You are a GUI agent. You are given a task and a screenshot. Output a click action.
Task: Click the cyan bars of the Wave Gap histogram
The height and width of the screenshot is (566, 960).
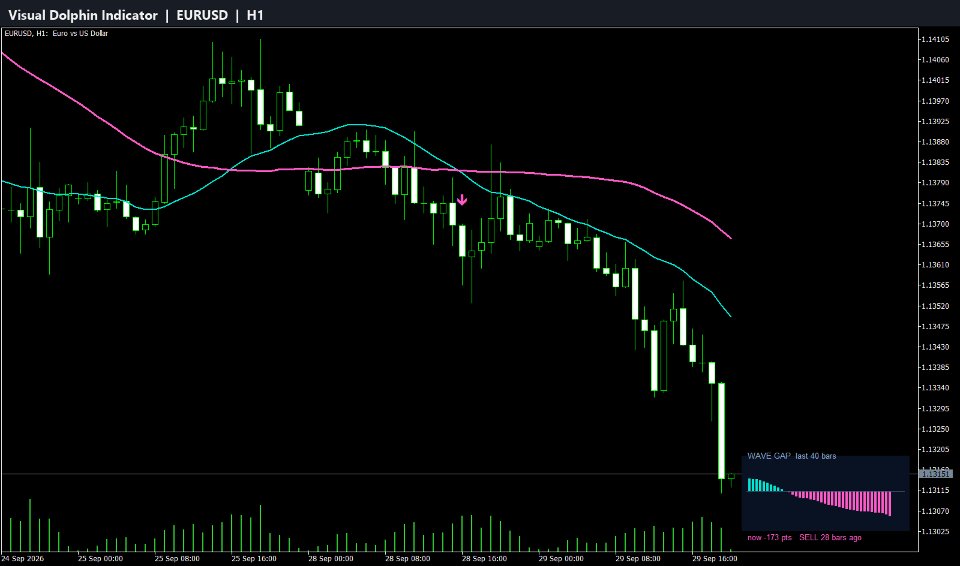click(765, 485)
